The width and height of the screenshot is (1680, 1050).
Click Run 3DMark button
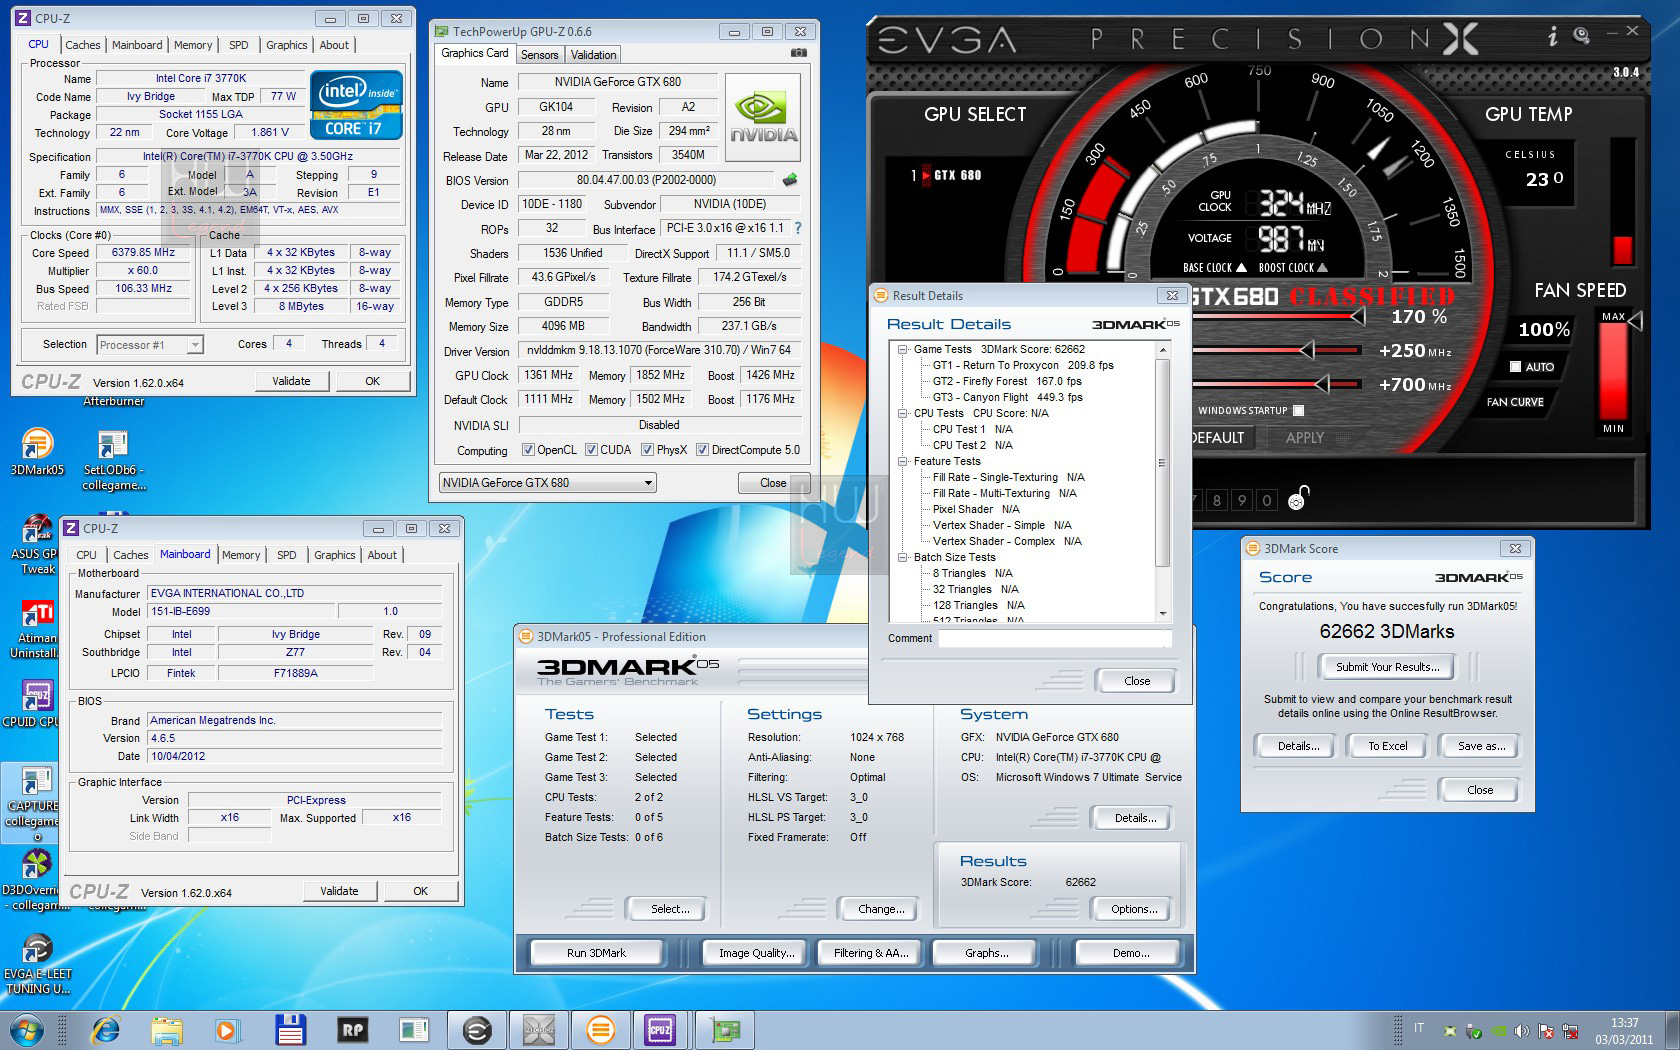[596, 953]
